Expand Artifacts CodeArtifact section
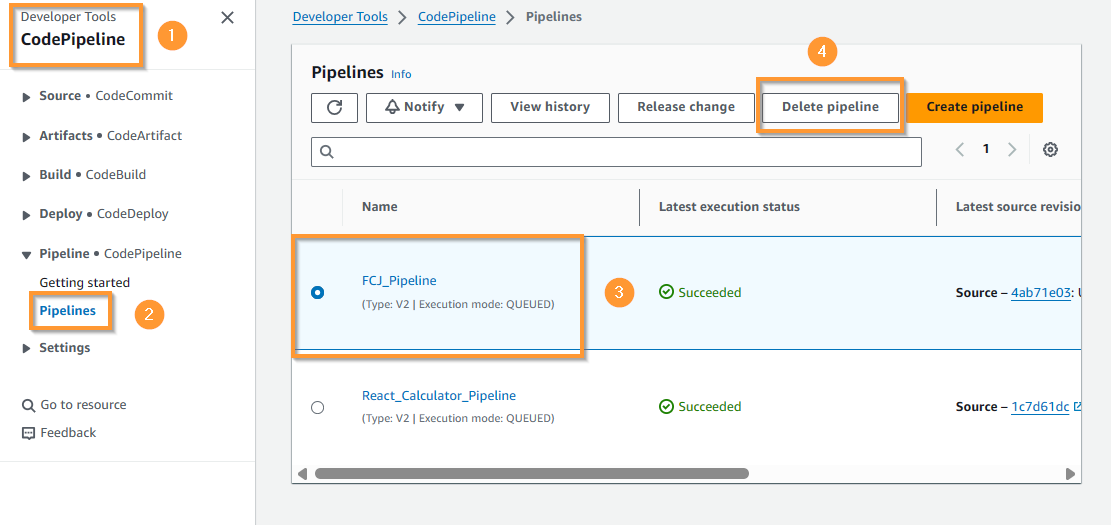Viewport: 1111px width, 525px height. 27,136
